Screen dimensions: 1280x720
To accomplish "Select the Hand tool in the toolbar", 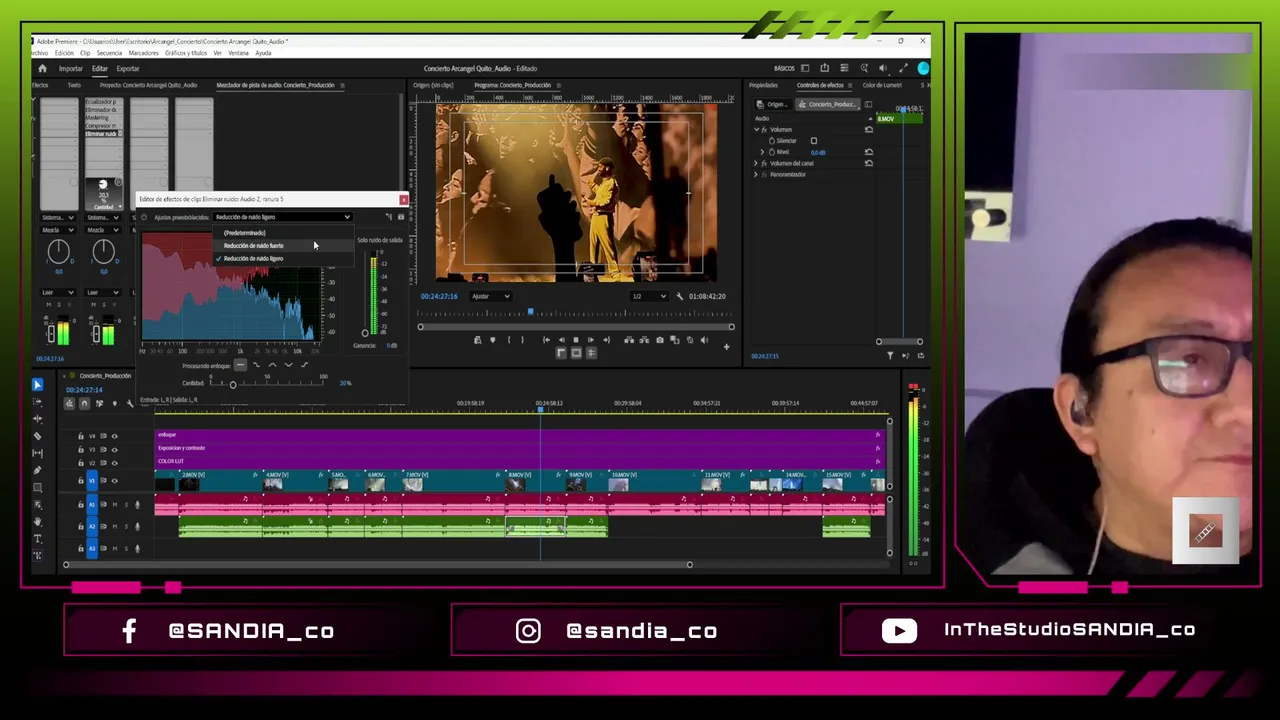I will pyautogui.click(x=38, y=522).
